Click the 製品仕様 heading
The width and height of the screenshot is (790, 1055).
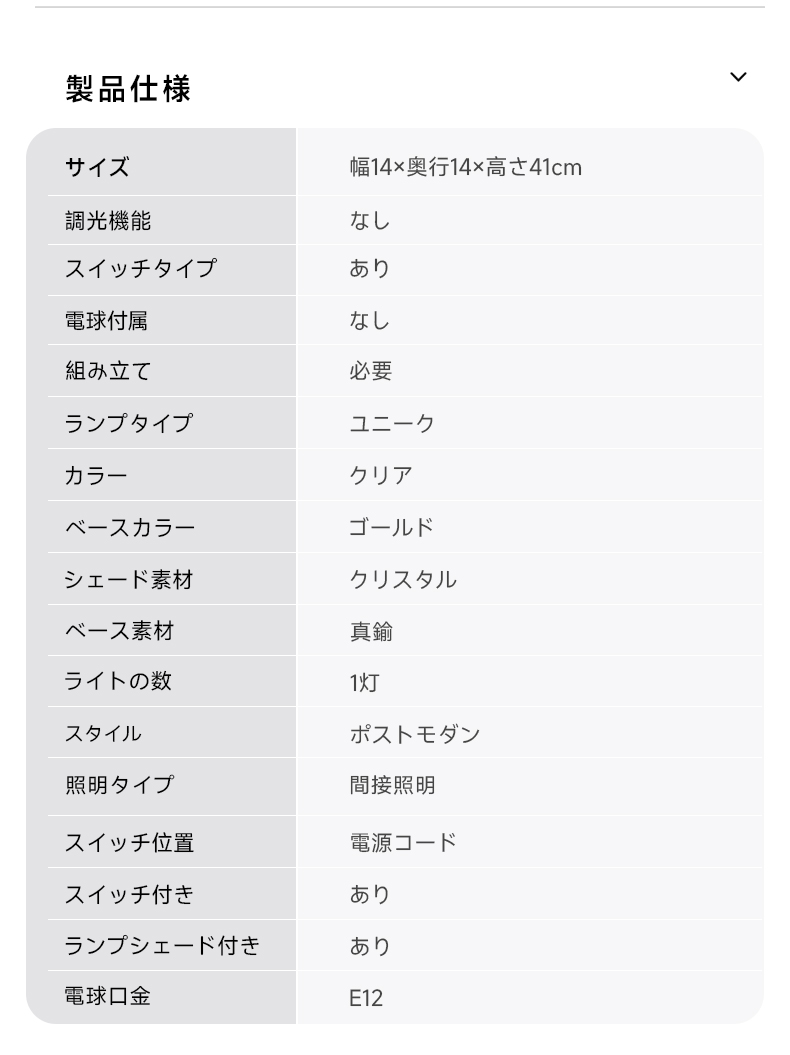coord(128,89)
